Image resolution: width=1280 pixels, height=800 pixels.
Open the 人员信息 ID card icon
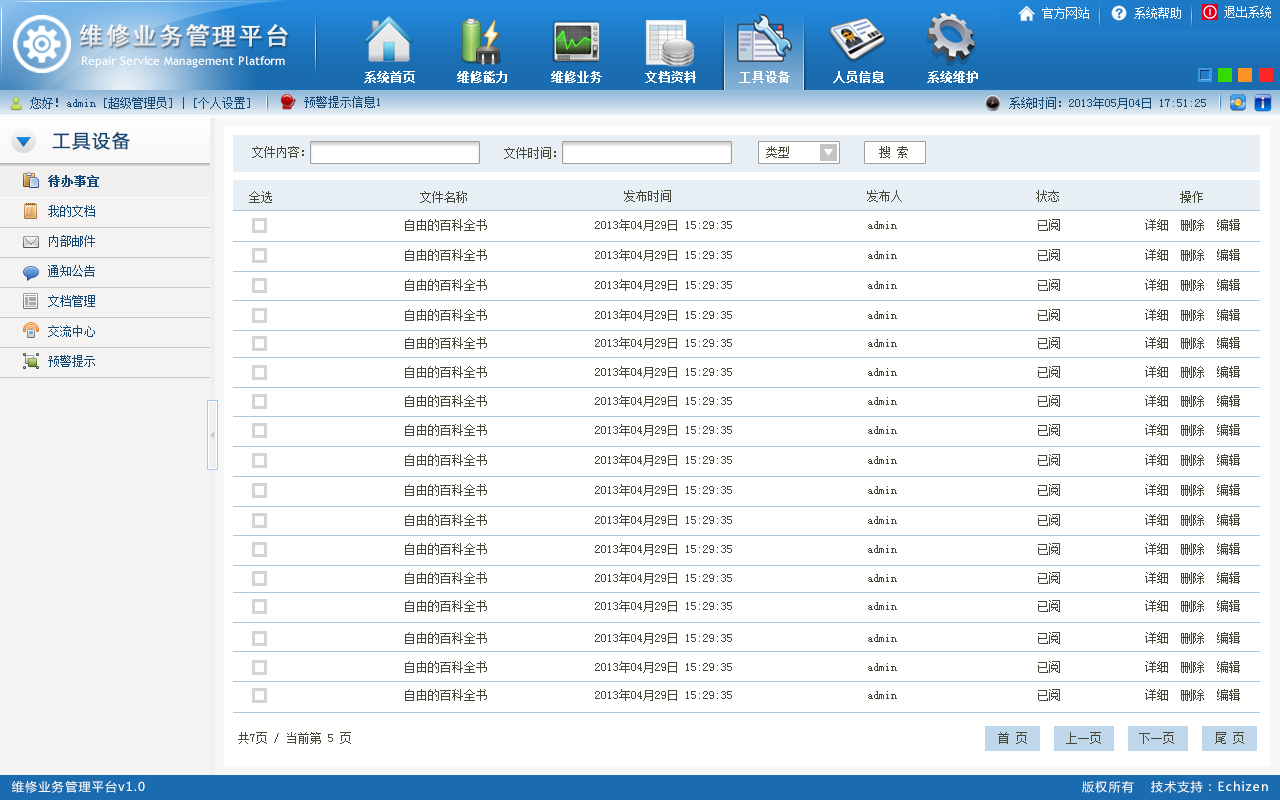858,41
